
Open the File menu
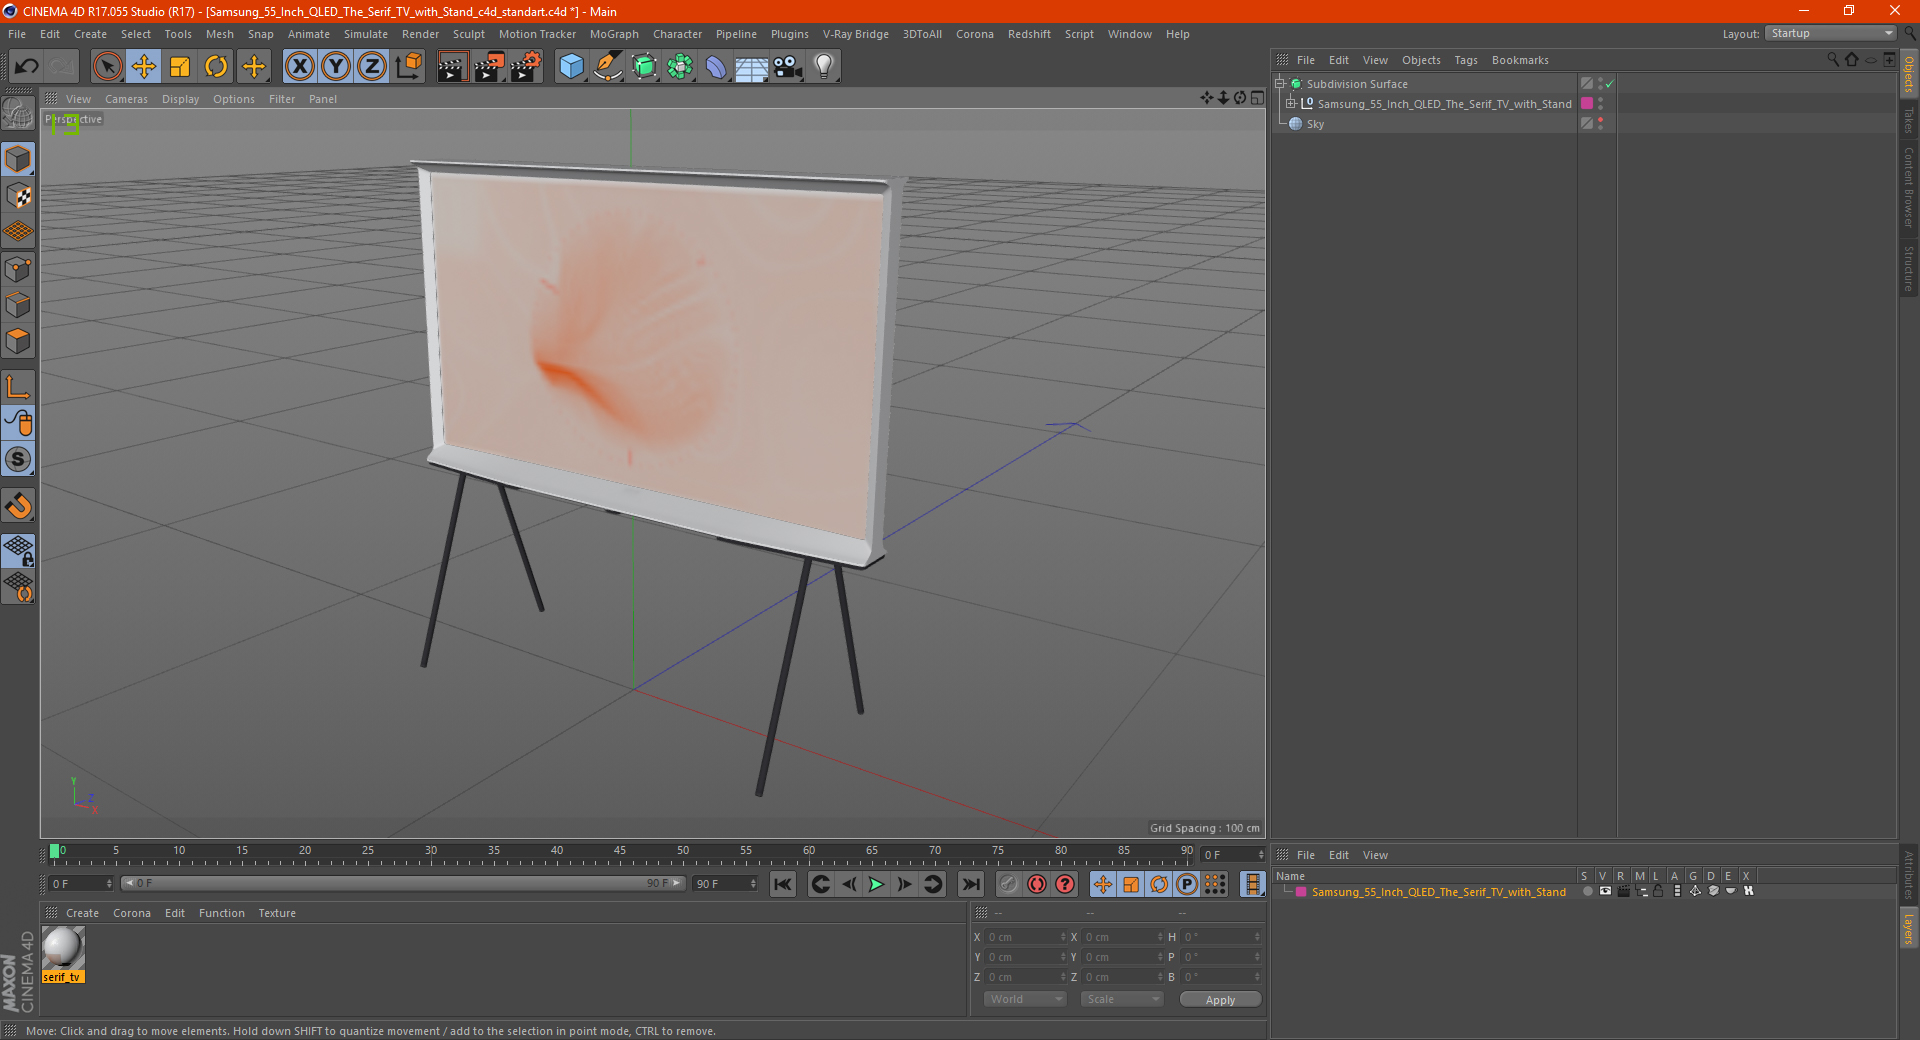(17, 34)
